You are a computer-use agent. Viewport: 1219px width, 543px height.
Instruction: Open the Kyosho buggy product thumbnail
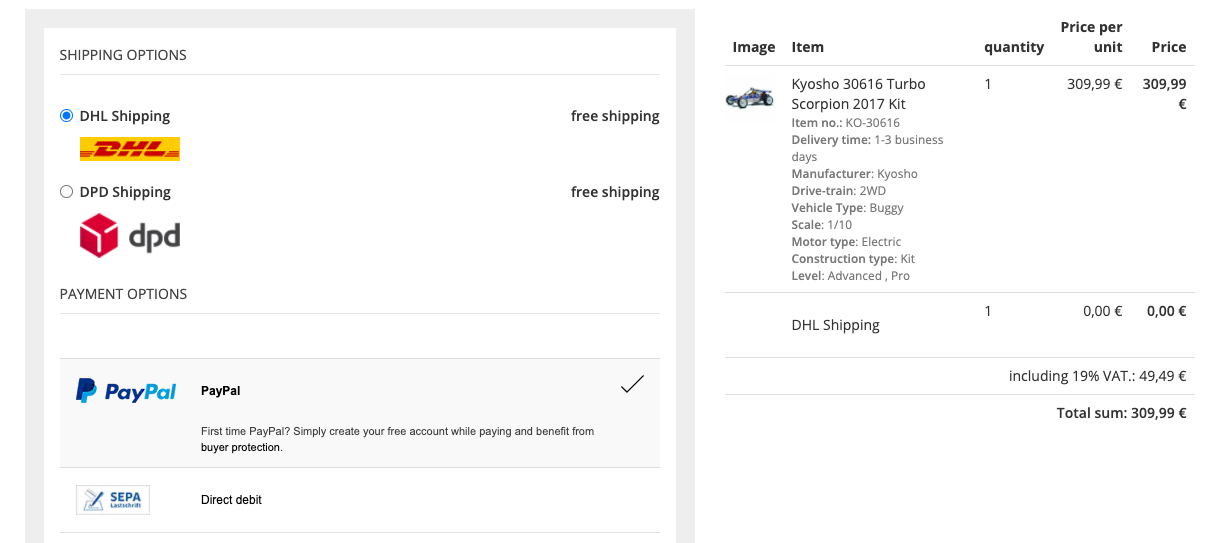749,97
